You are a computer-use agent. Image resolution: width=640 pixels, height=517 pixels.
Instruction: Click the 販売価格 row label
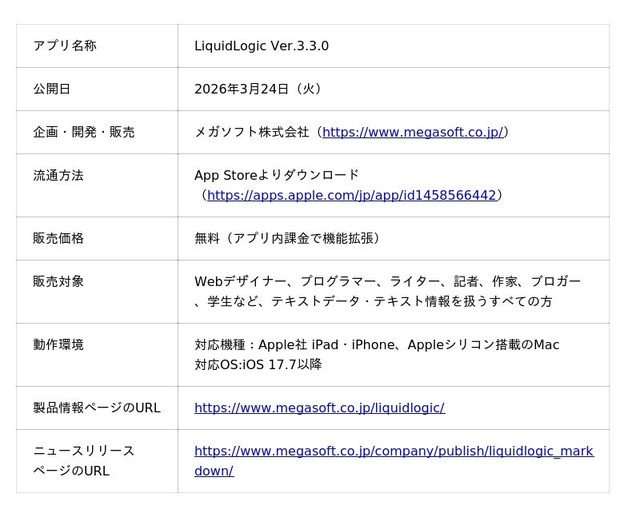58,238
